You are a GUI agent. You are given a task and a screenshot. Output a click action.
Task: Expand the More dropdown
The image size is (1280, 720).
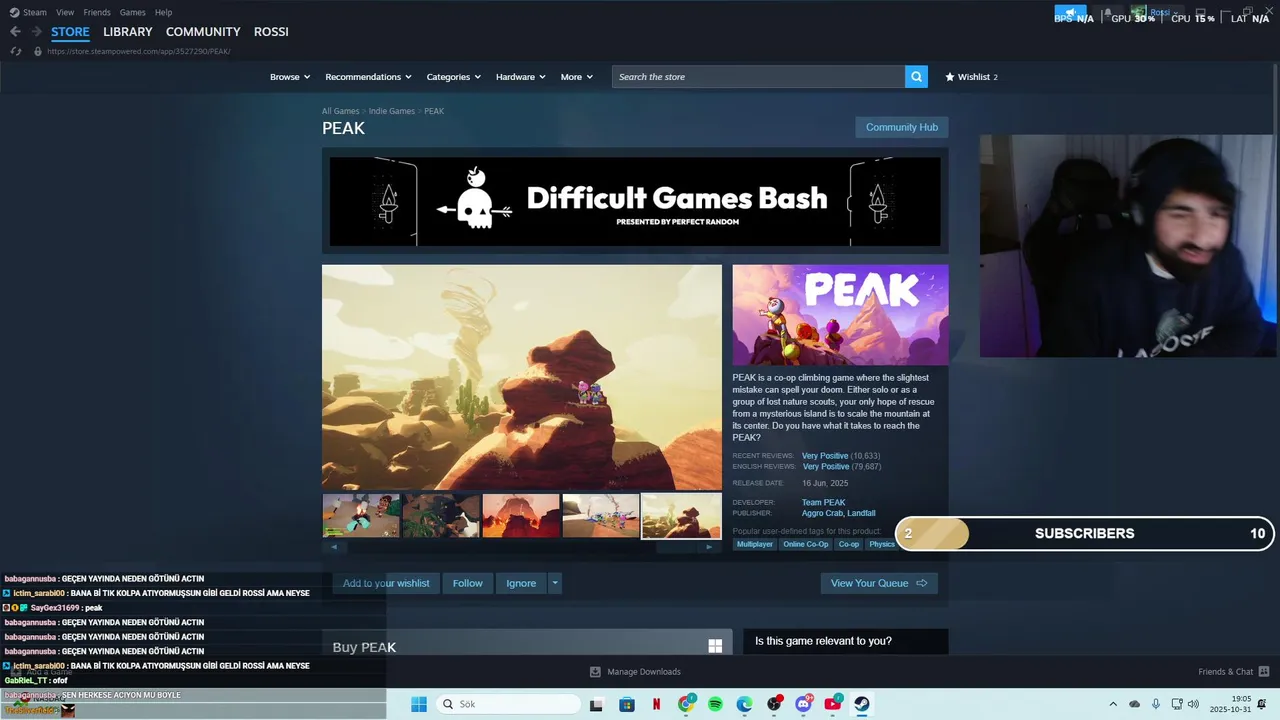[x=577, y=77]
